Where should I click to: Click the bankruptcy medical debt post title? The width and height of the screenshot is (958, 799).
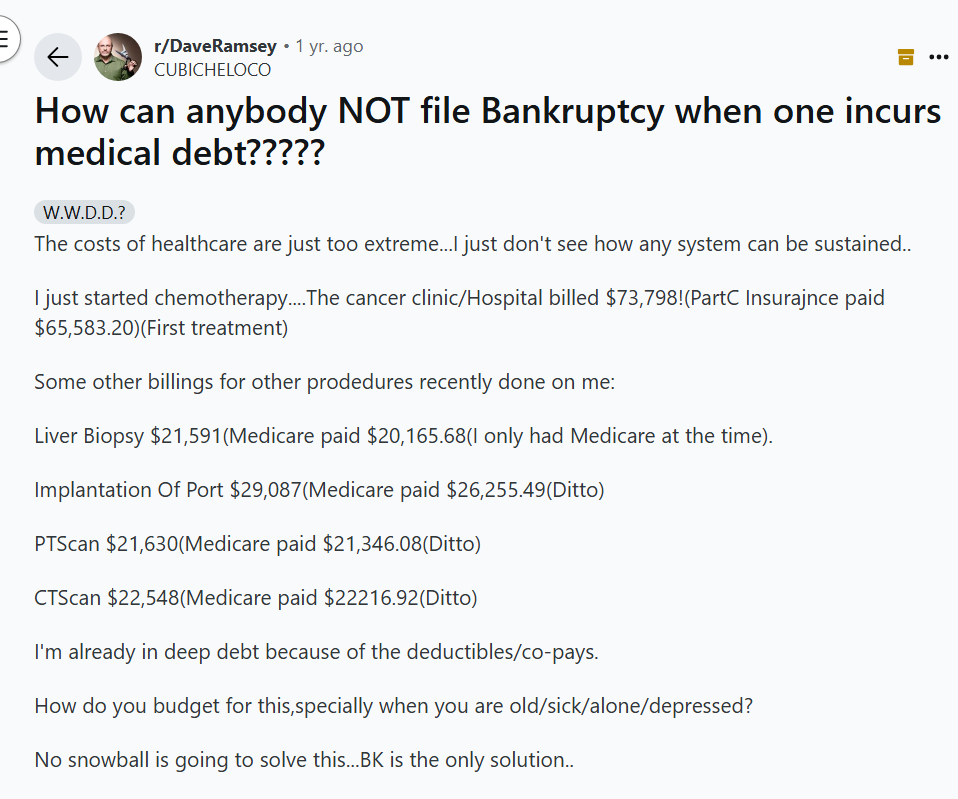pos(488,132)
